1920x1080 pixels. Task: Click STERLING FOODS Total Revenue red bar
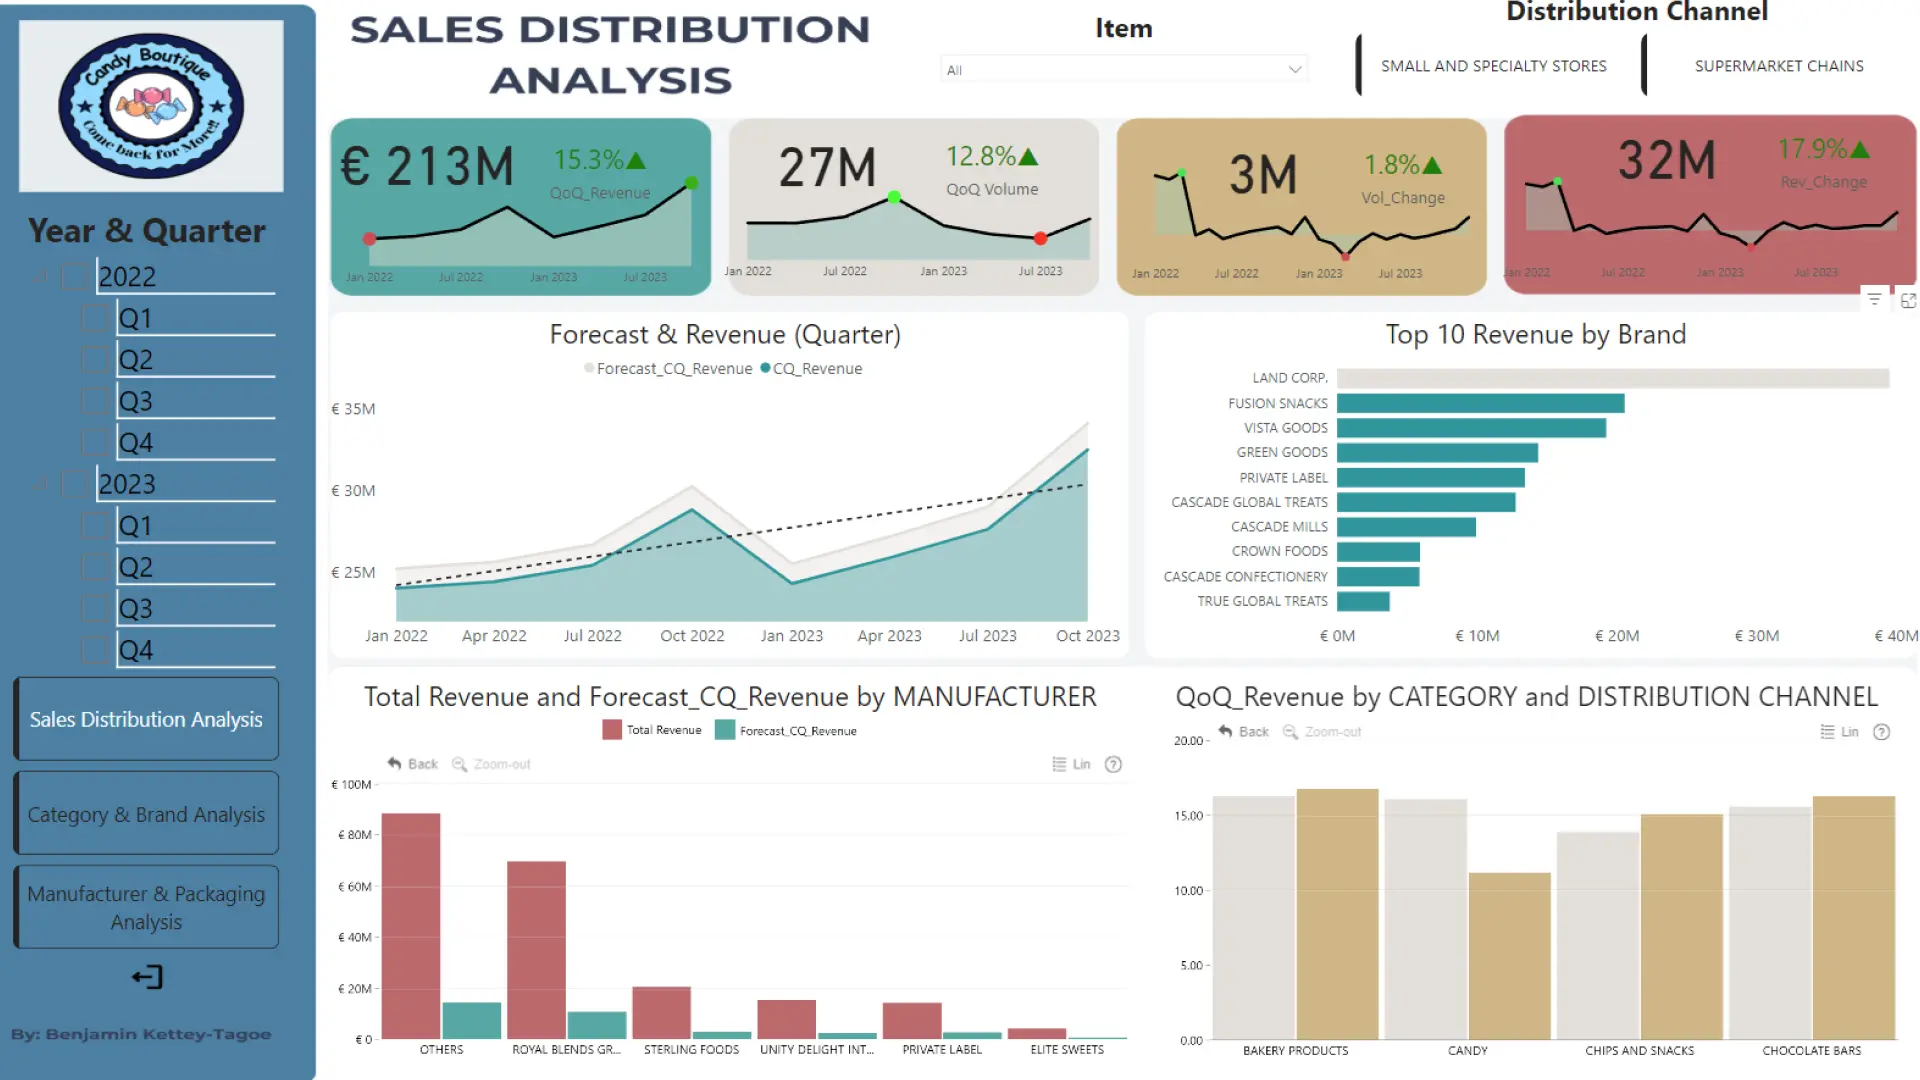click(x=661, y=1013)
